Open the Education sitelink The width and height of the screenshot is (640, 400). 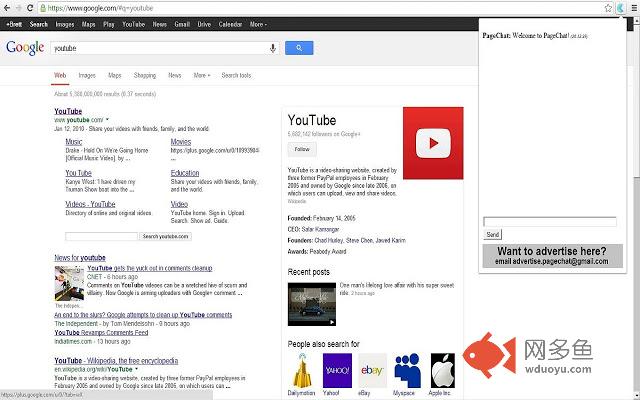(185, 173)
